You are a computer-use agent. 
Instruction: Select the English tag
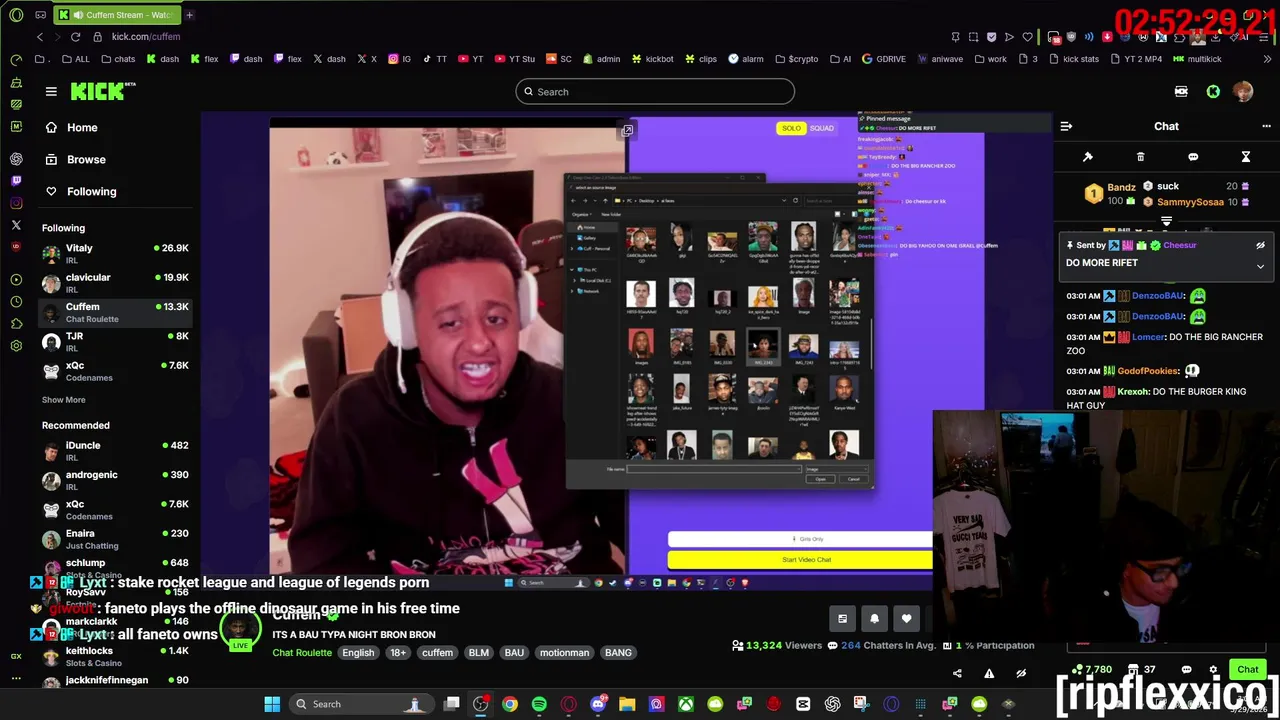[358, 653]
